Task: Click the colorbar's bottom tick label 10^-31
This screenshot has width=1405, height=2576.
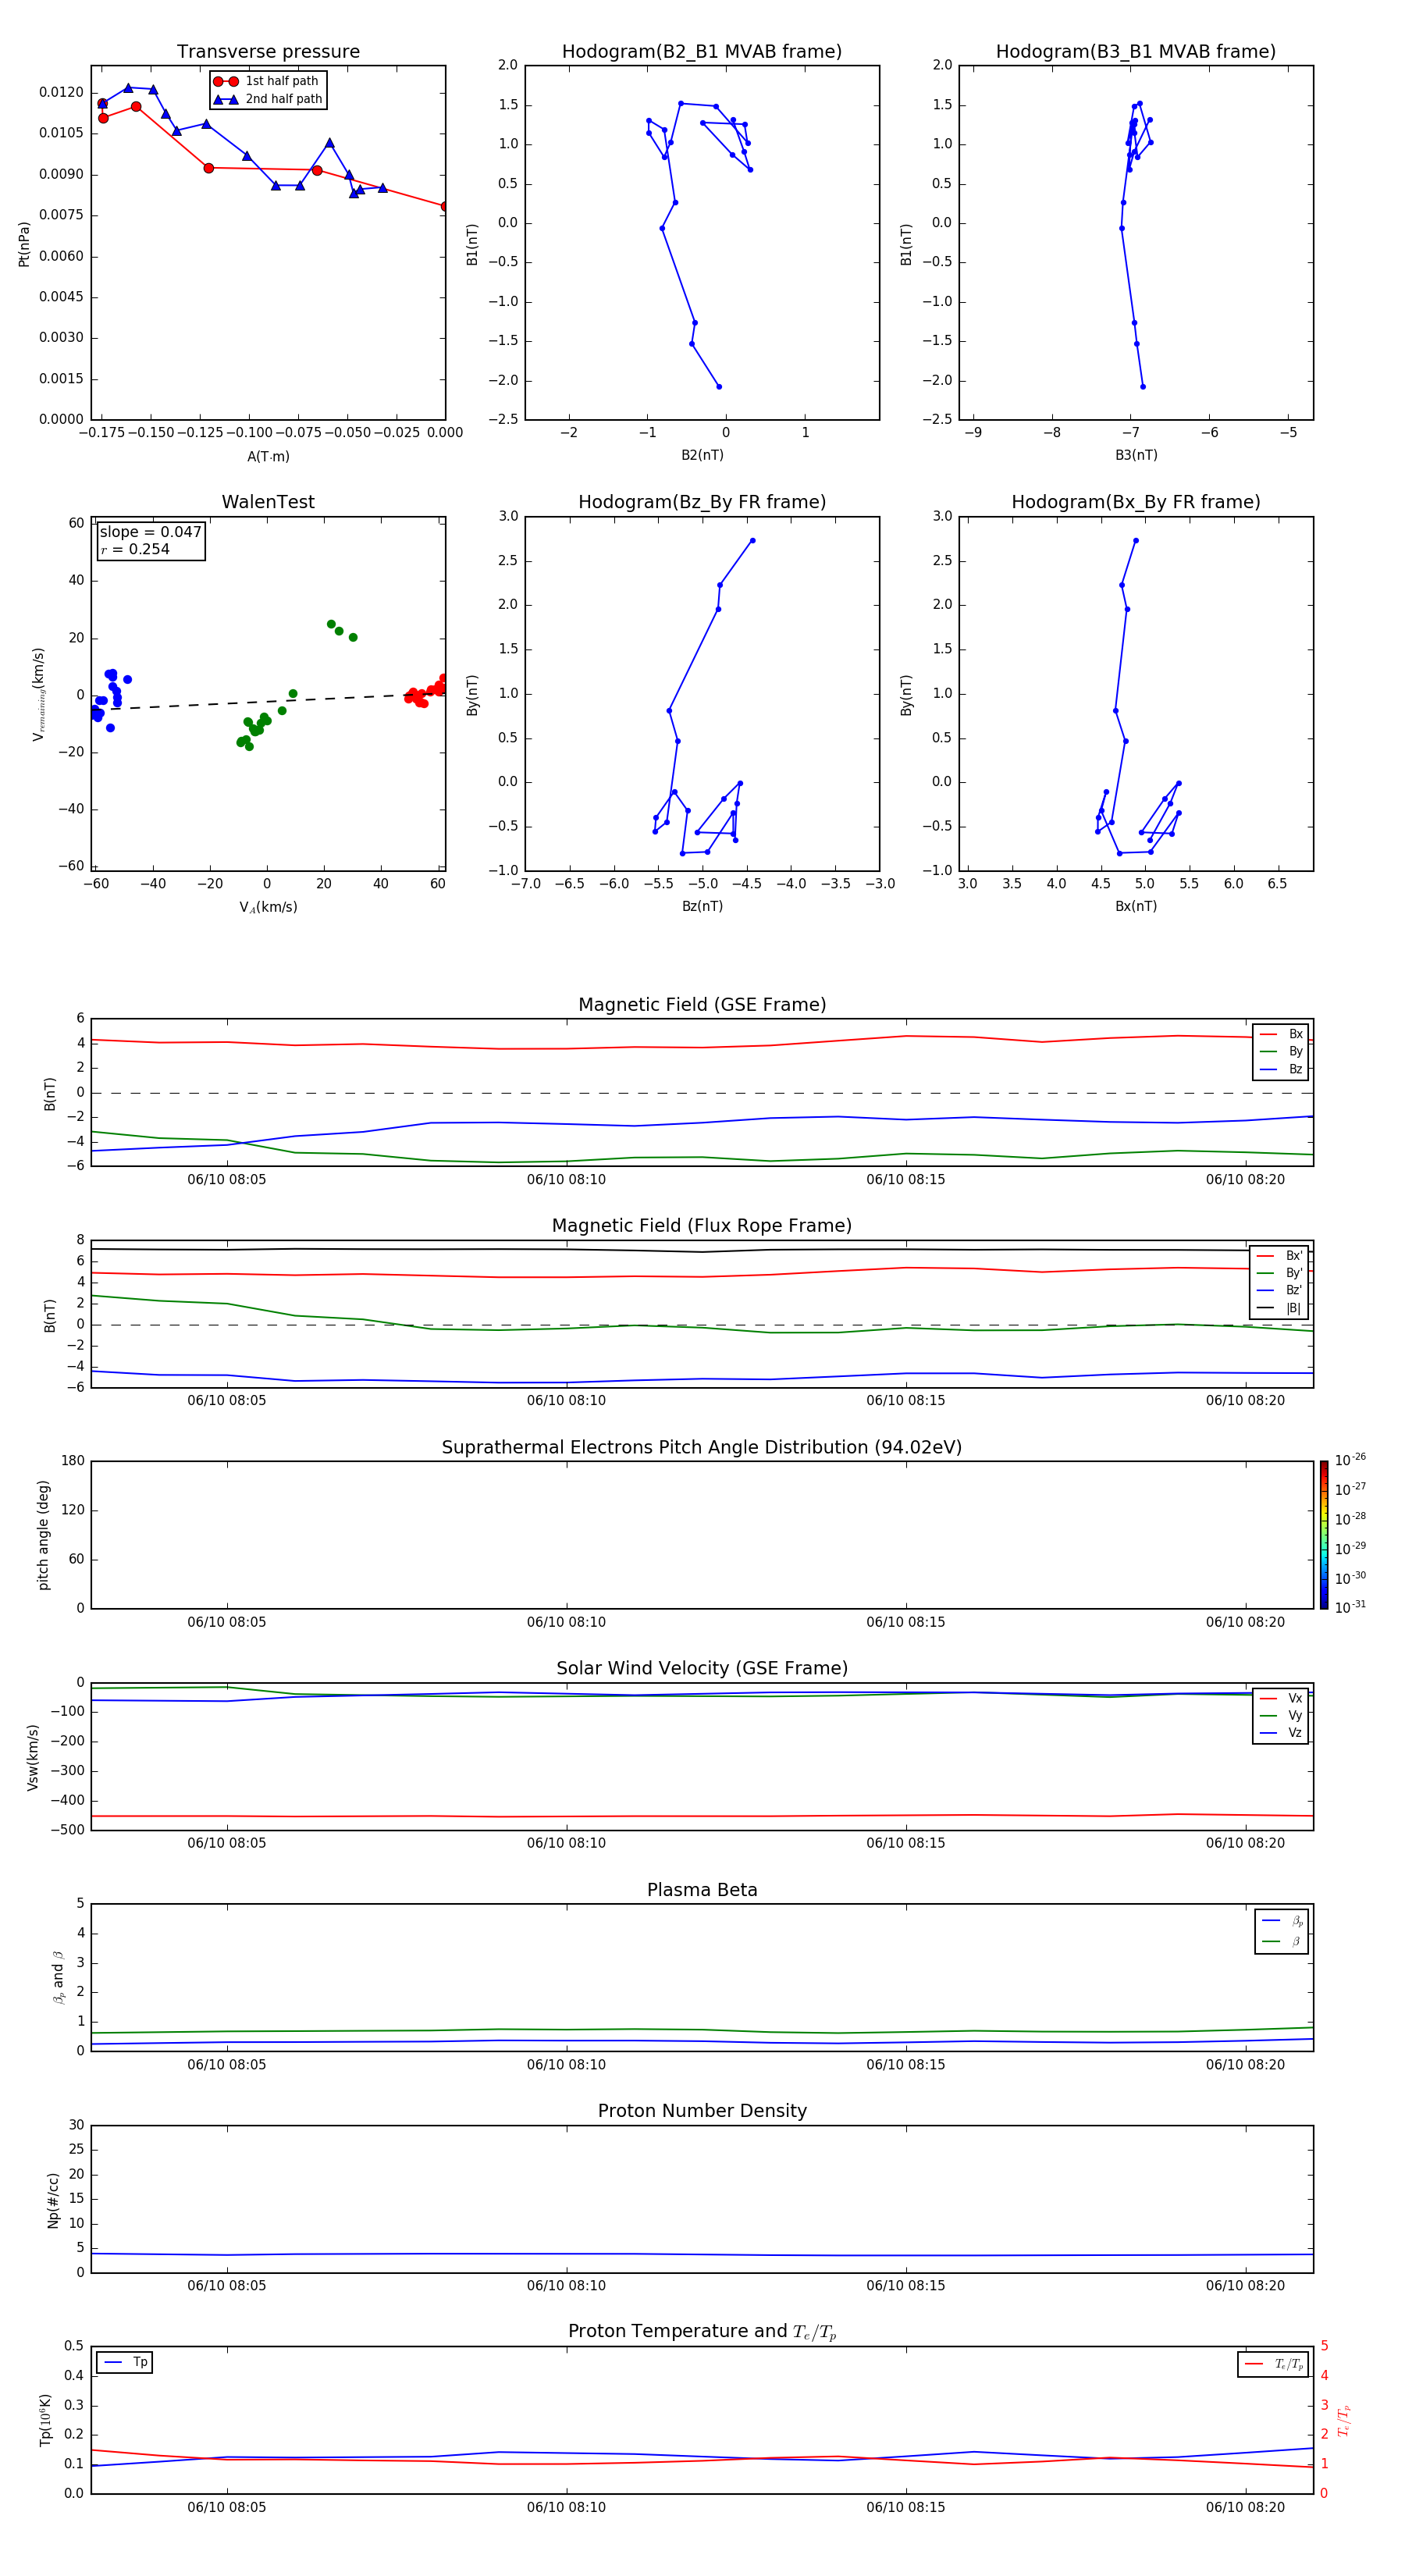Action: click(1350, 1607)
